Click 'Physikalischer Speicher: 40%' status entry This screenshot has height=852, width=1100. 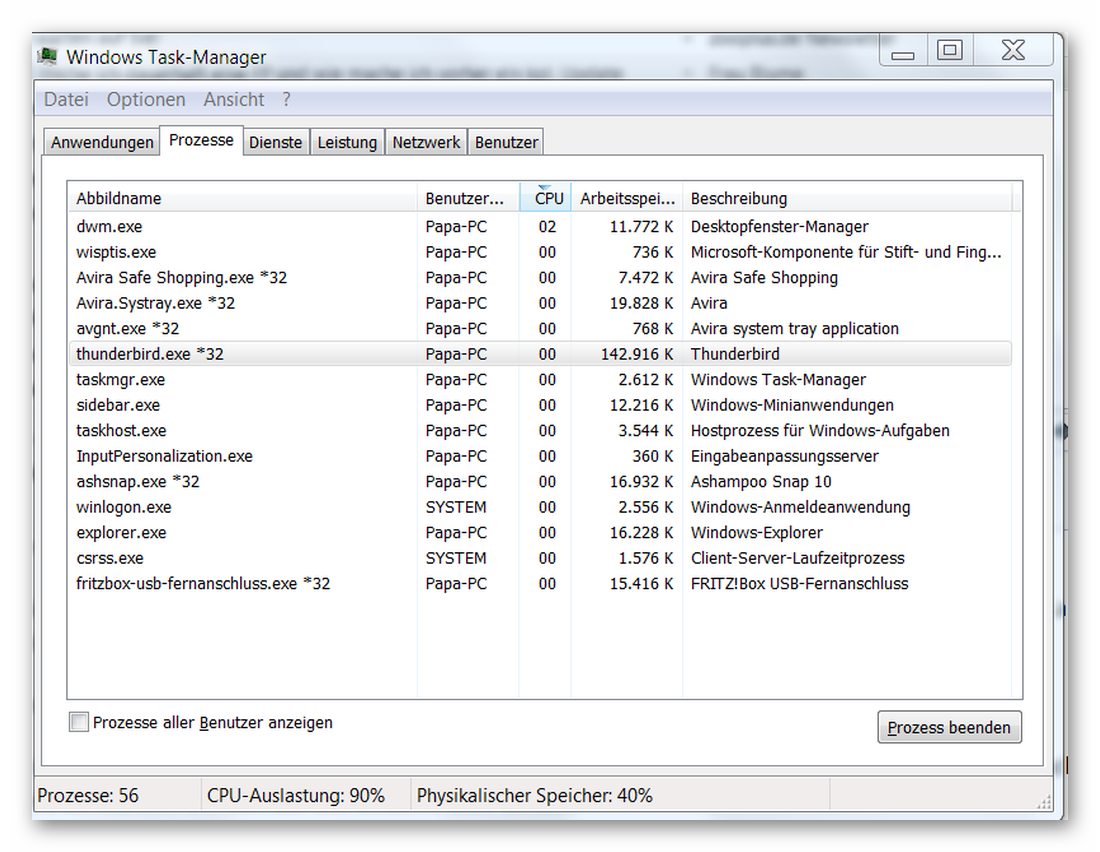(x=535, y=795)
